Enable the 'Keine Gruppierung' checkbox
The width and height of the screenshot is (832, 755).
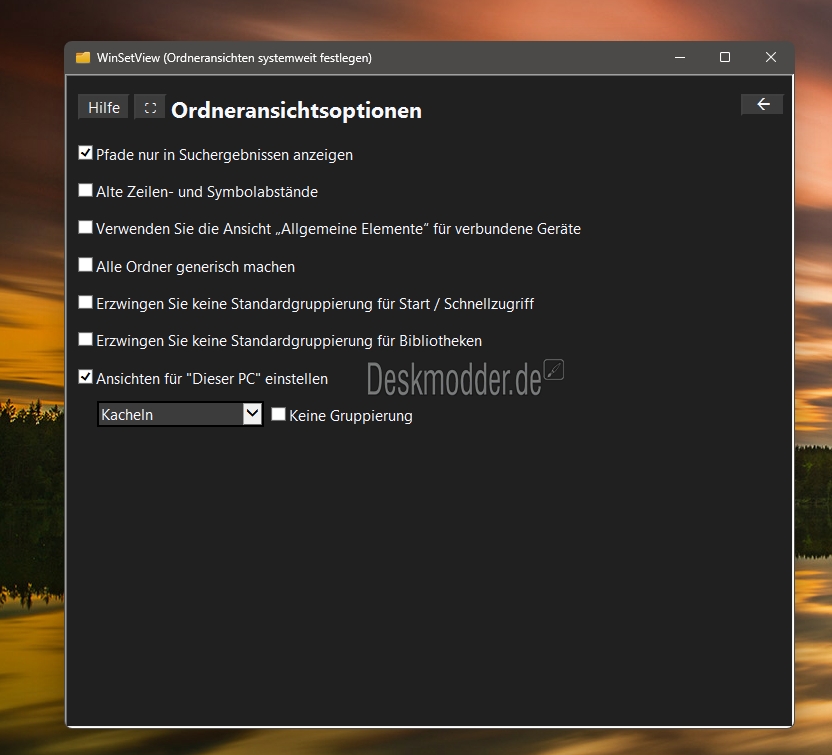coord(279,414)
